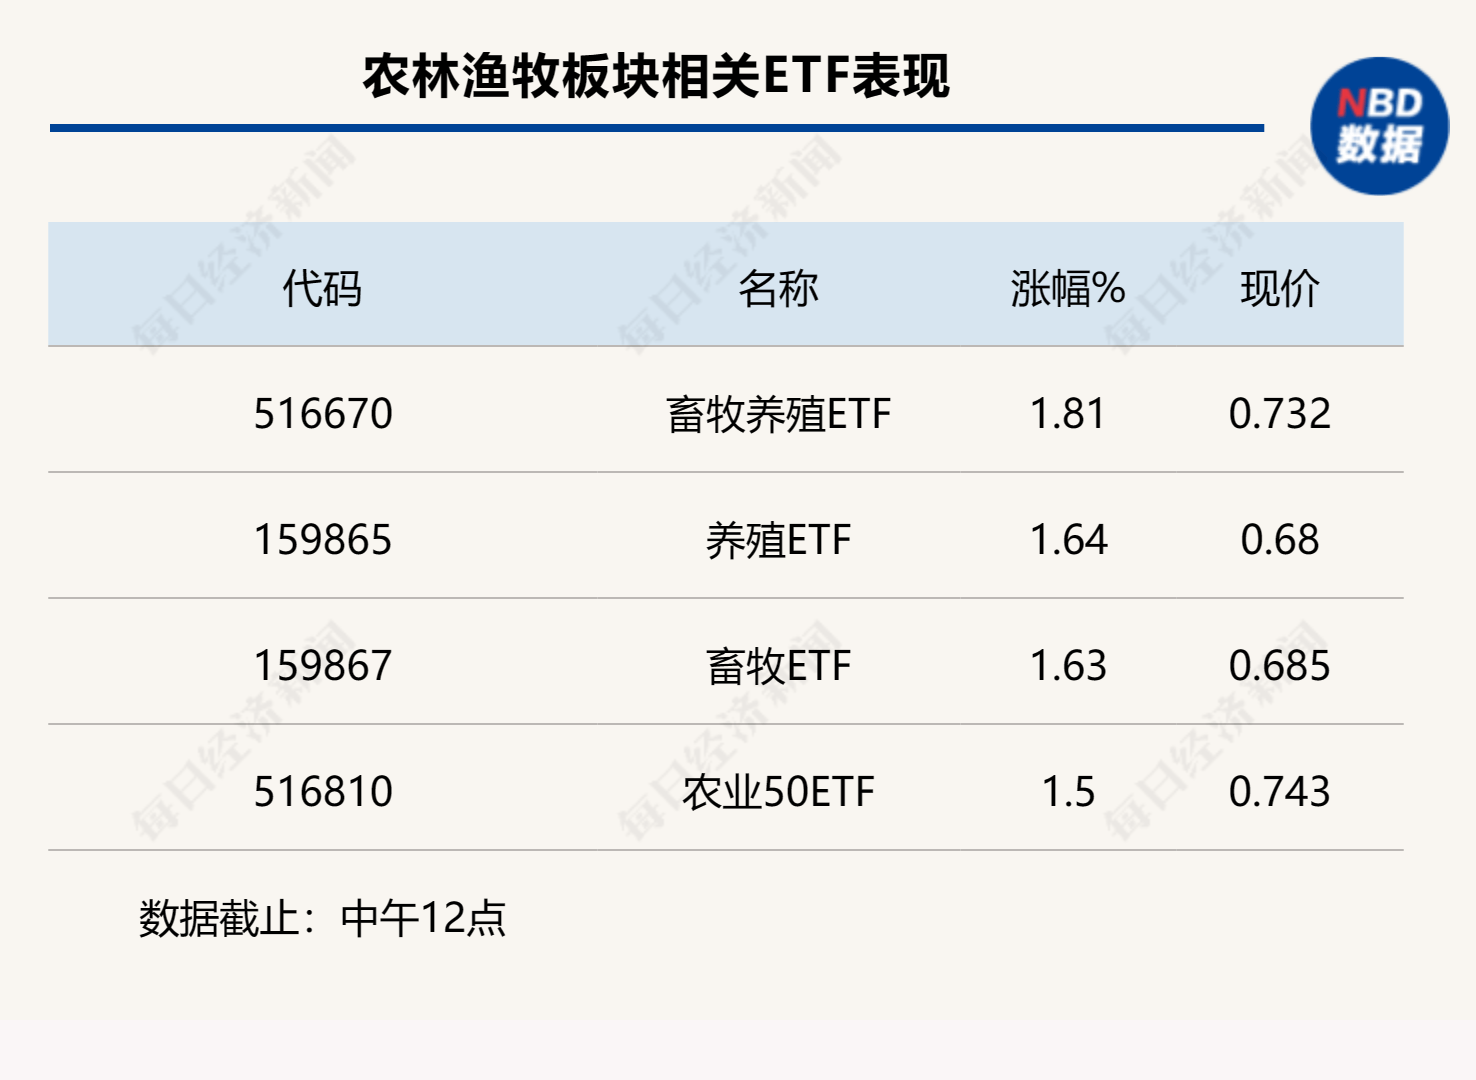Click the code 516670 cell

[x=323, y=414]
